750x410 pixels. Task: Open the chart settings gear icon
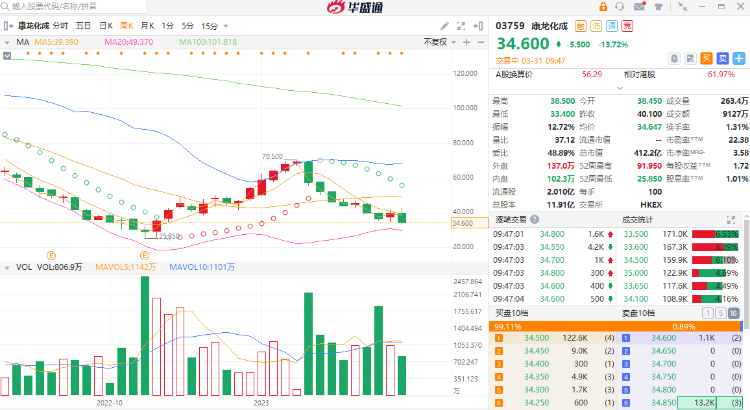pyautogui.click(x=474, y=25)
